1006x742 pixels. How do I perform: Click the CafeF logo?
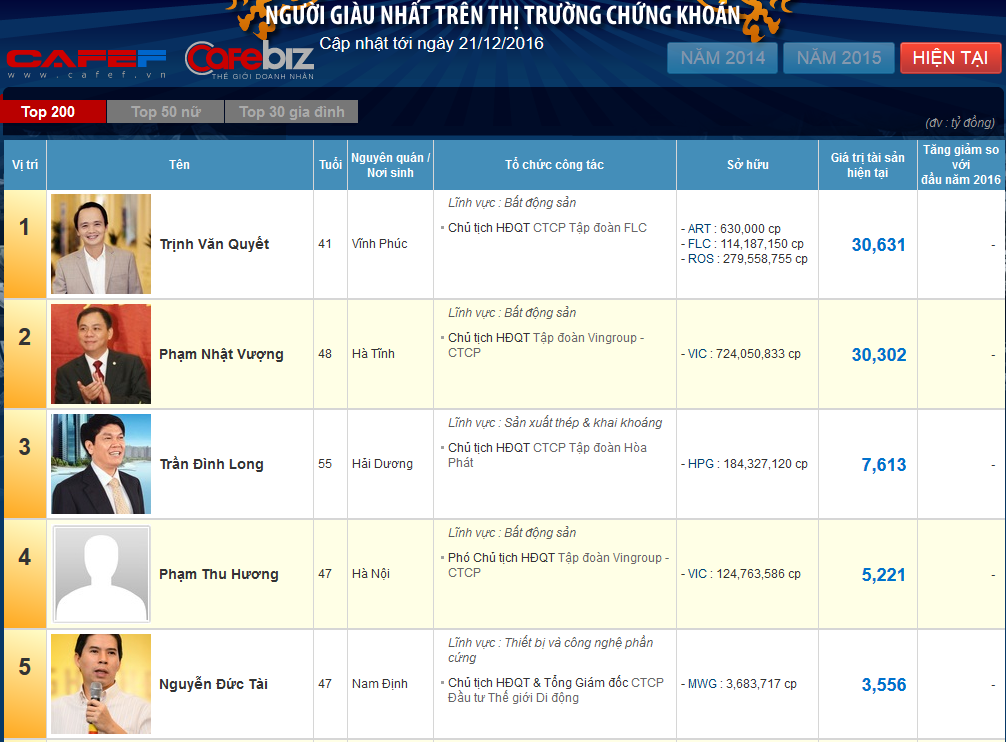pos(88,63)
